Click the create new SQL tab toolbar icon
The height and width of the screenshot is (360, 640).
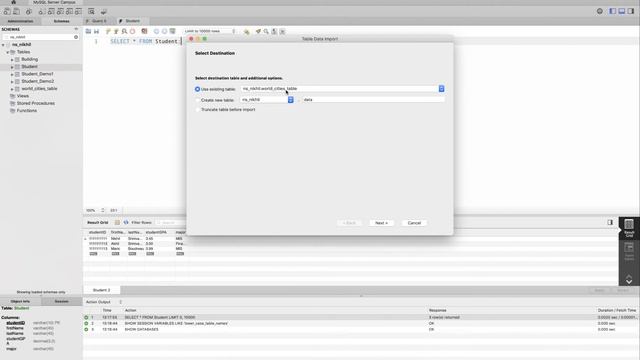[7, 11]
